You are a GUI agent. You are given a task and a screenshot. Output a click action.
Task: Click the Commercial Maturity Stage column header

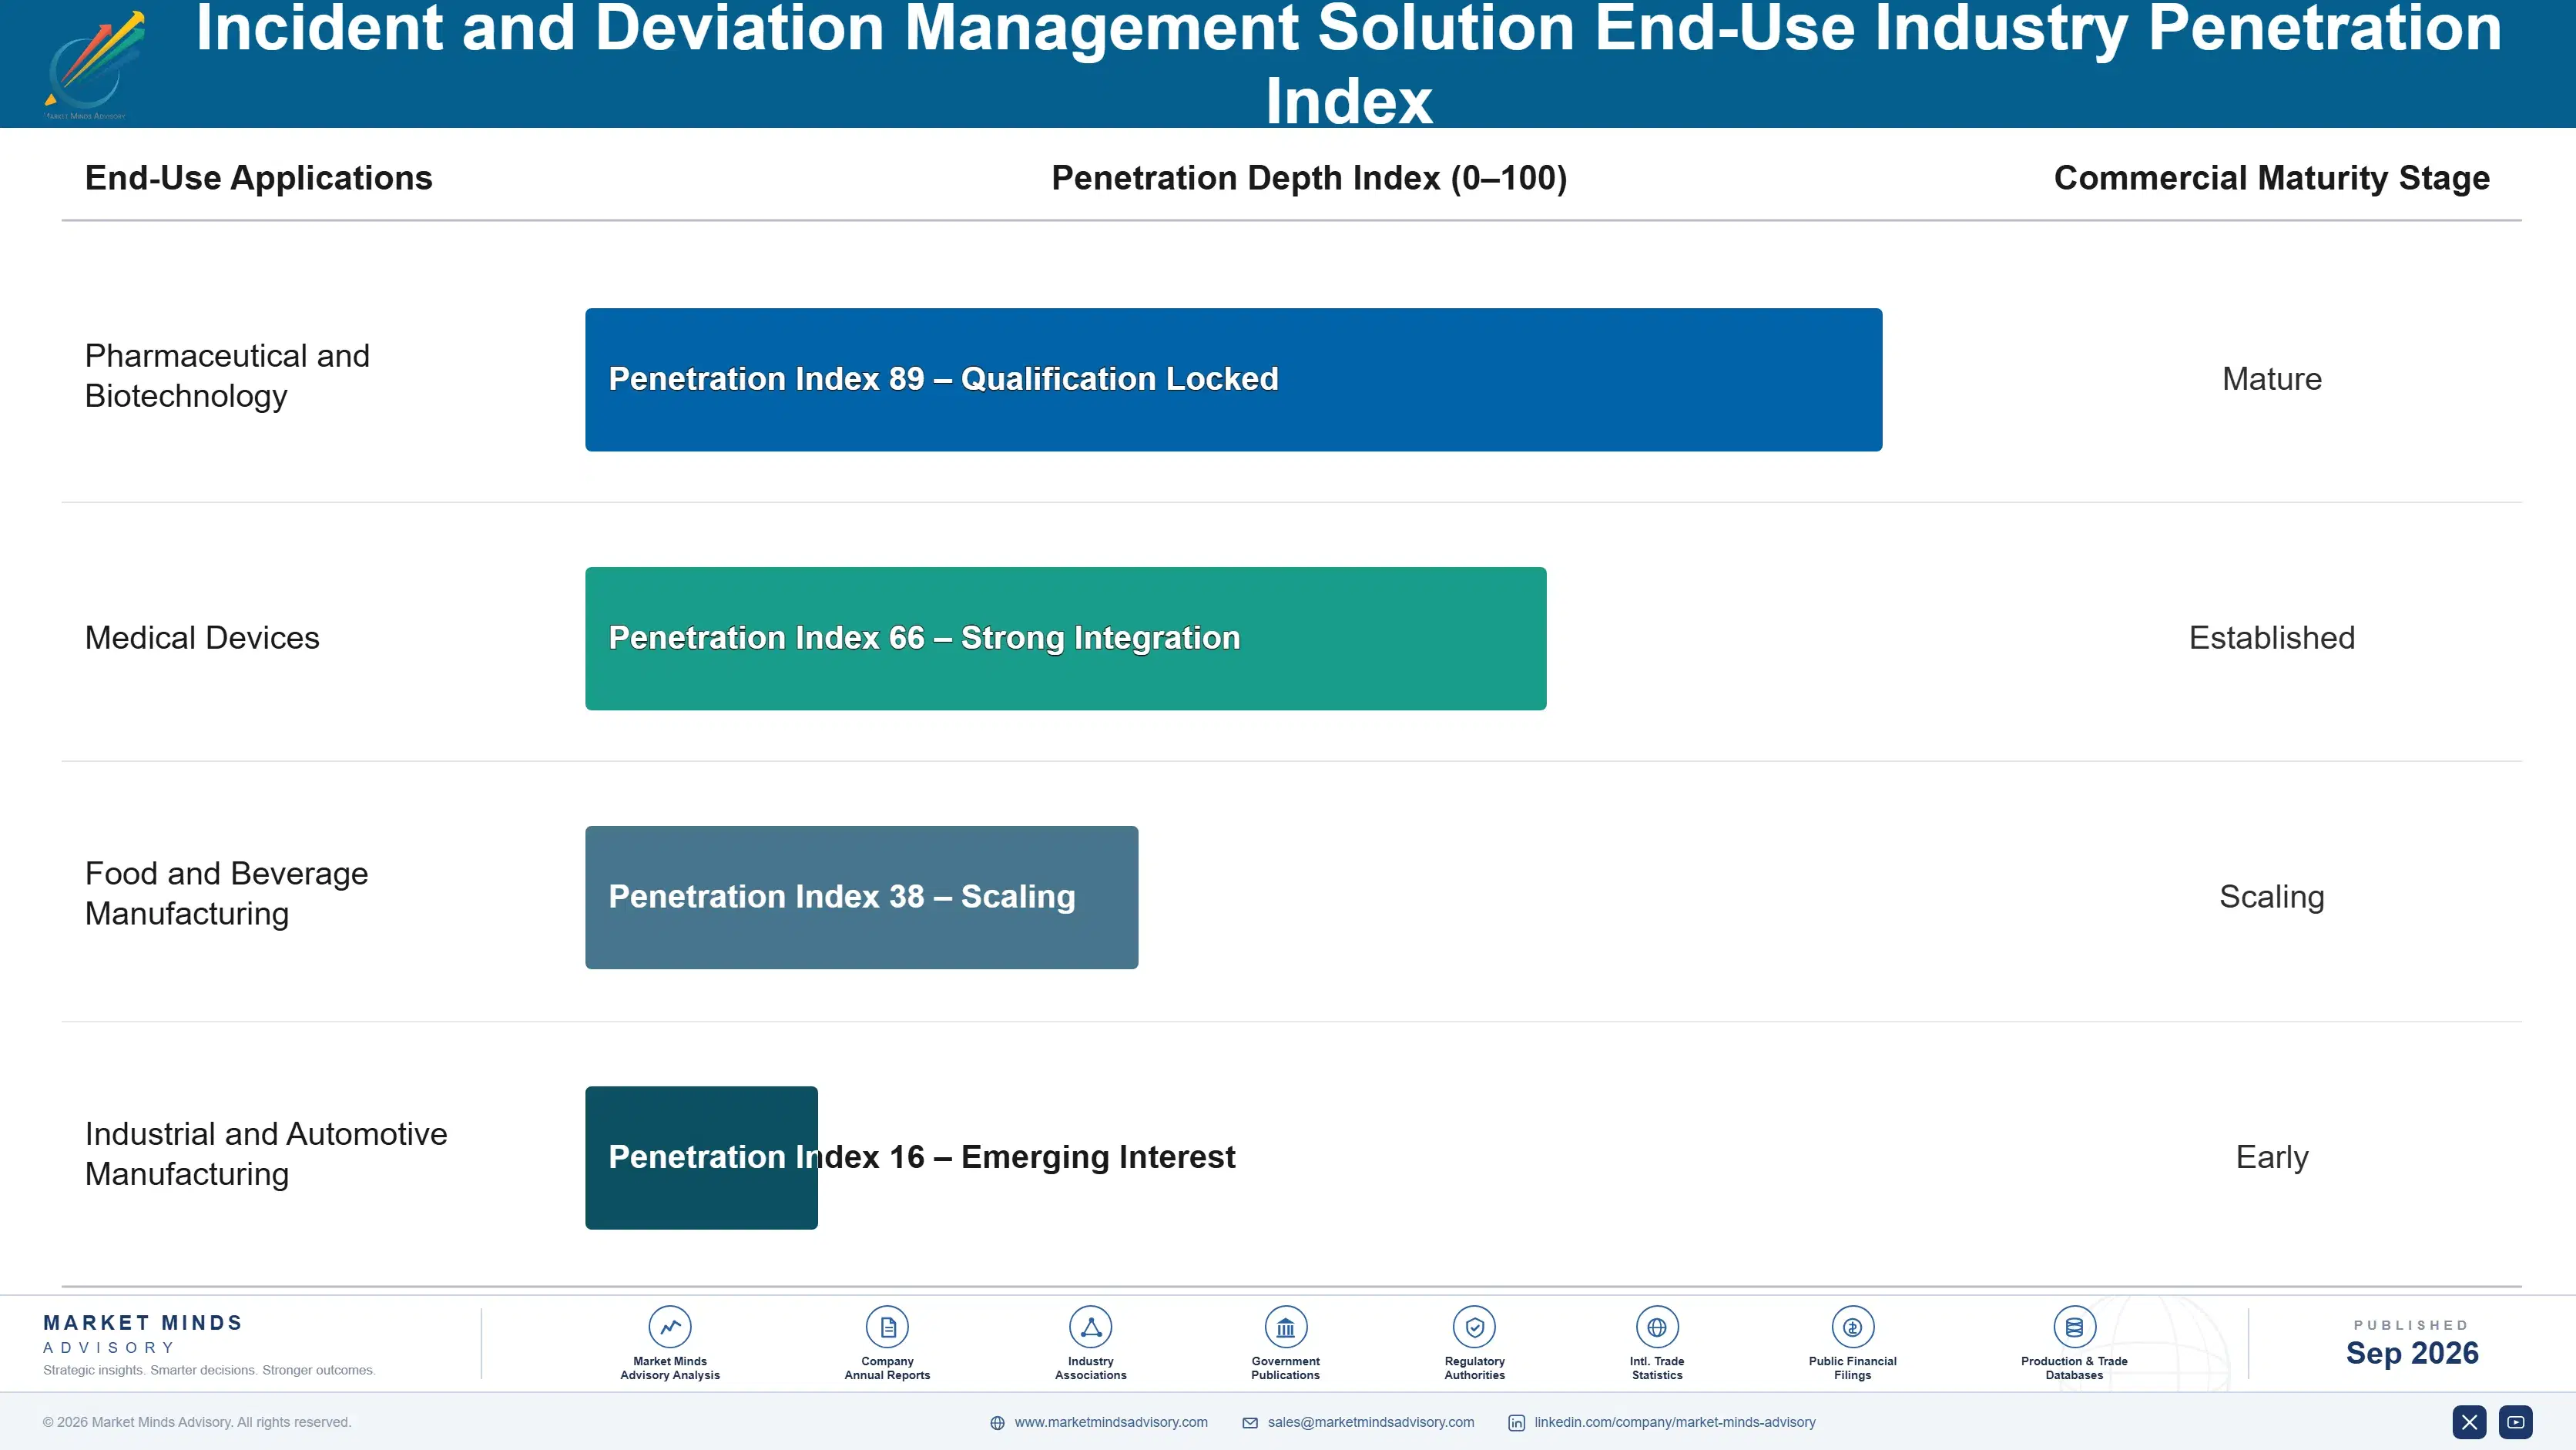point(2271,178)
